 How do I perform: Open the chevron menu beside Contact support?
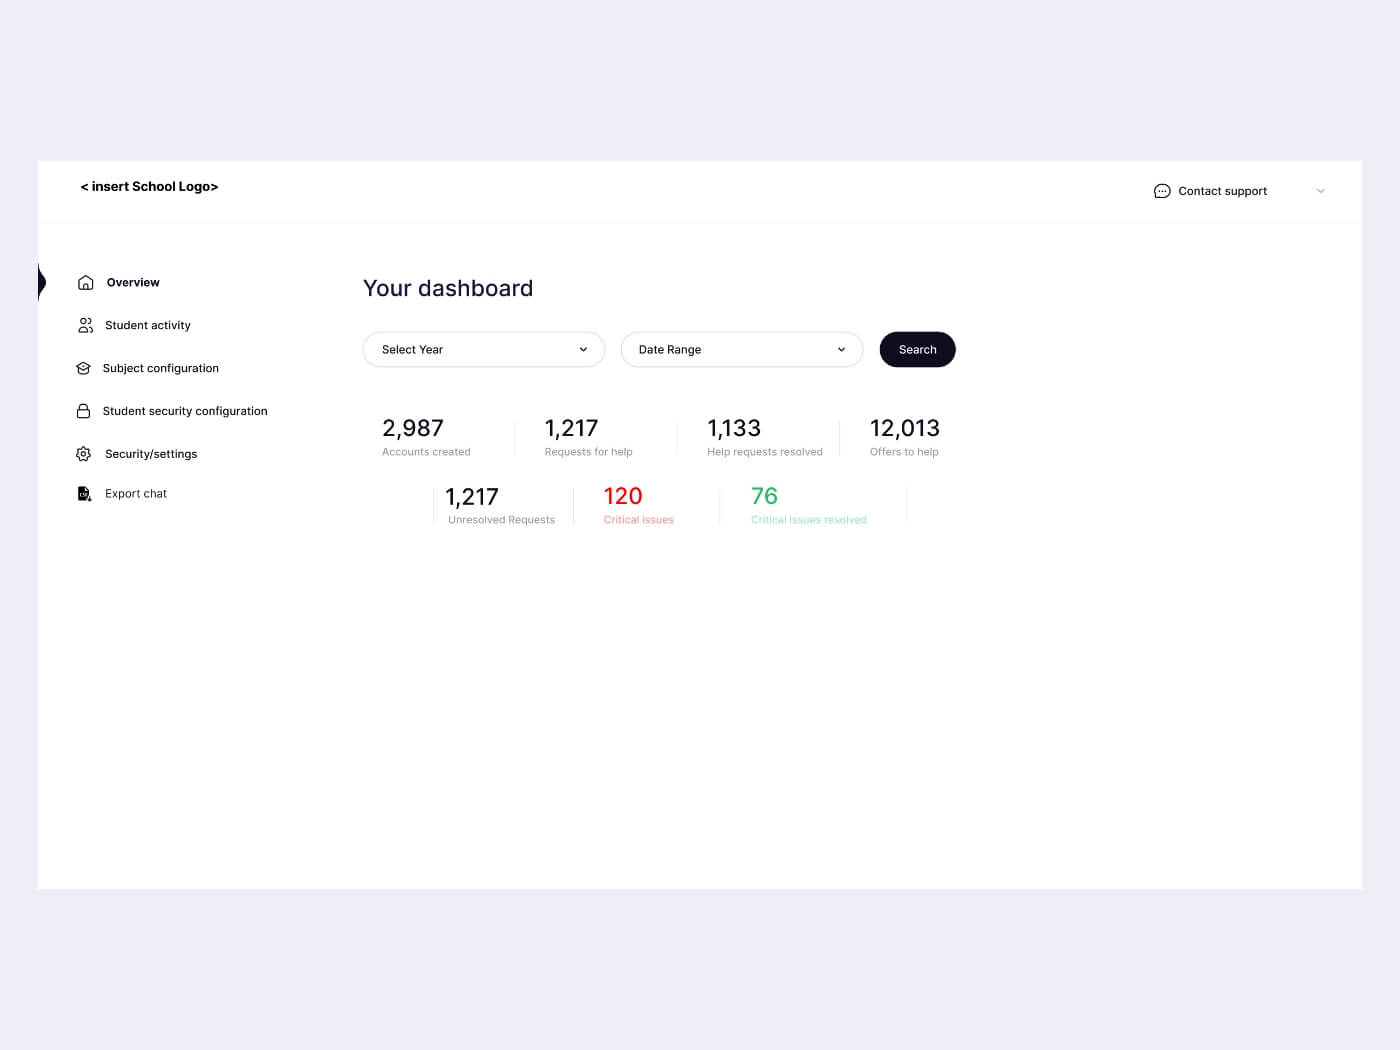[1321, 190]
